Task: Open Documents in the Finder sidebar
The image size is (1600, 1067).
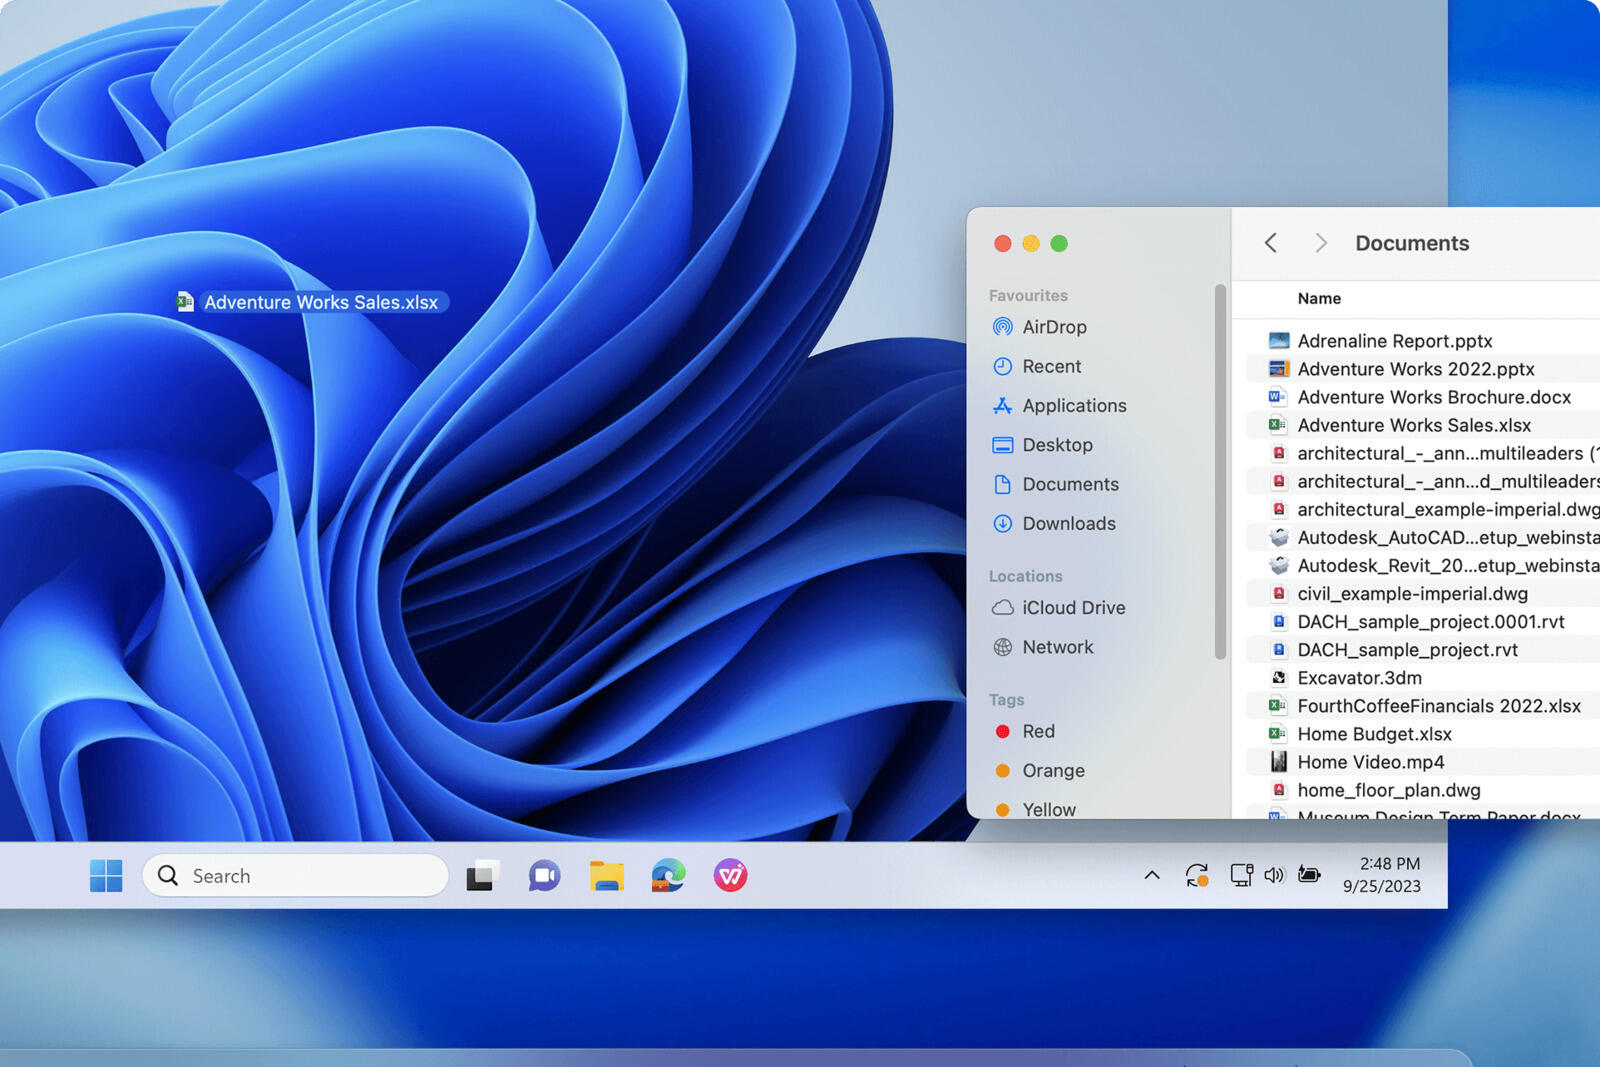Action: coord(1070,484)
